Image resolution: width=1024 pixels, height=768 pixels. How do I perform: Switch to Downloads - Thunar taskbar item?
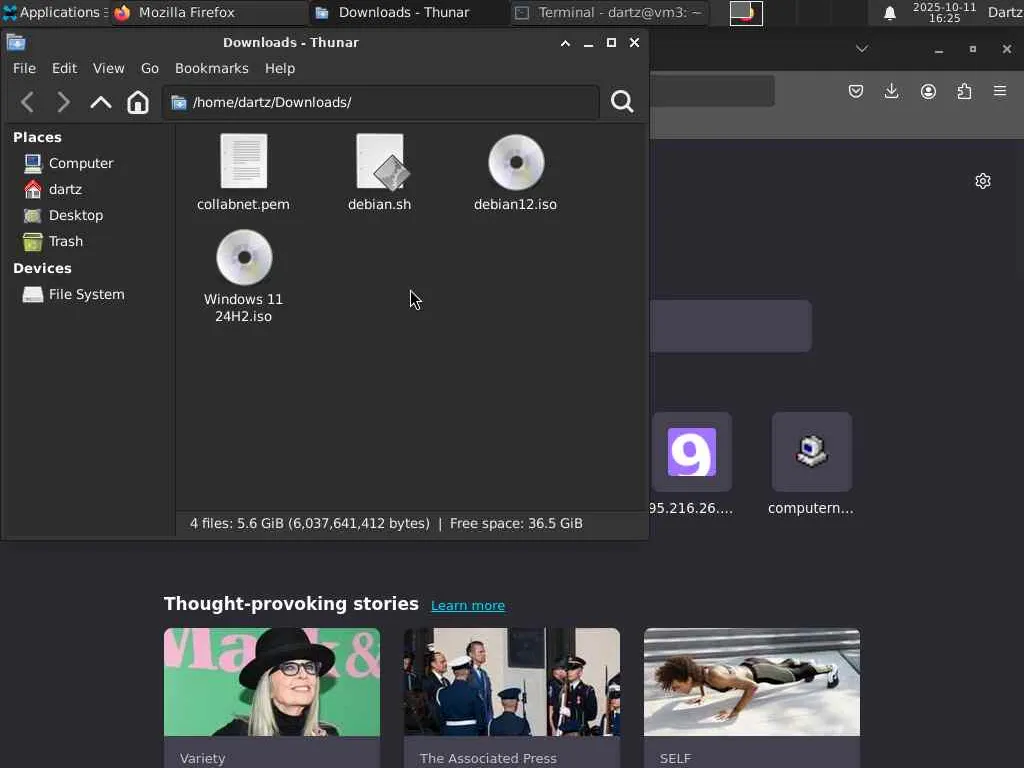click(409, 12)
